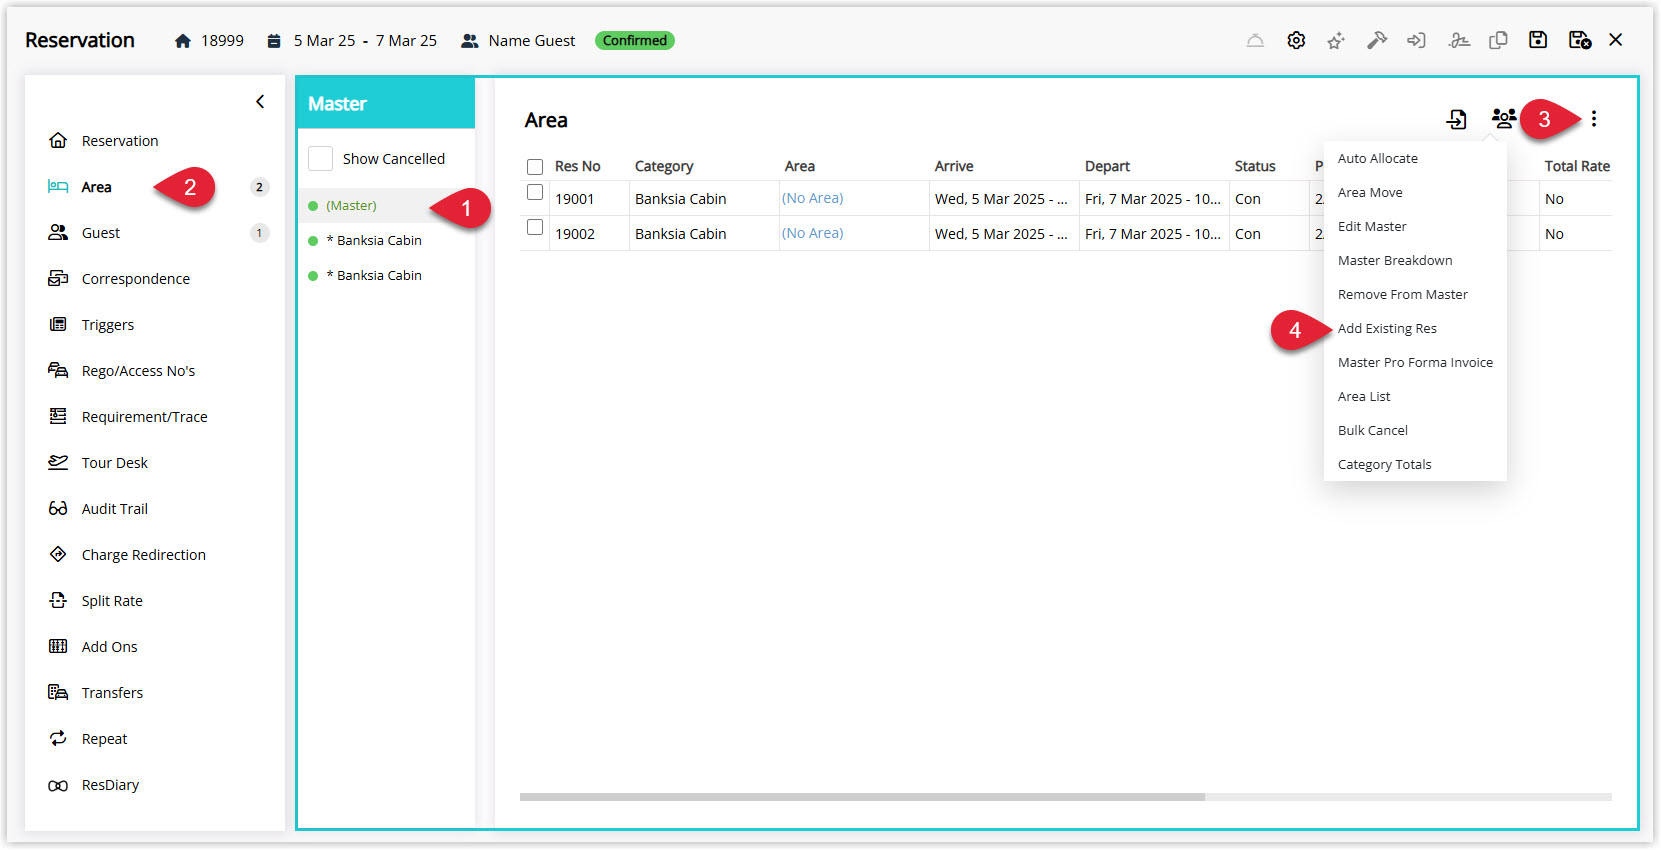Viewport: 1661px width, 850px height.
Task: Click the save and exit icon
Action: [x=1580, y=40]
